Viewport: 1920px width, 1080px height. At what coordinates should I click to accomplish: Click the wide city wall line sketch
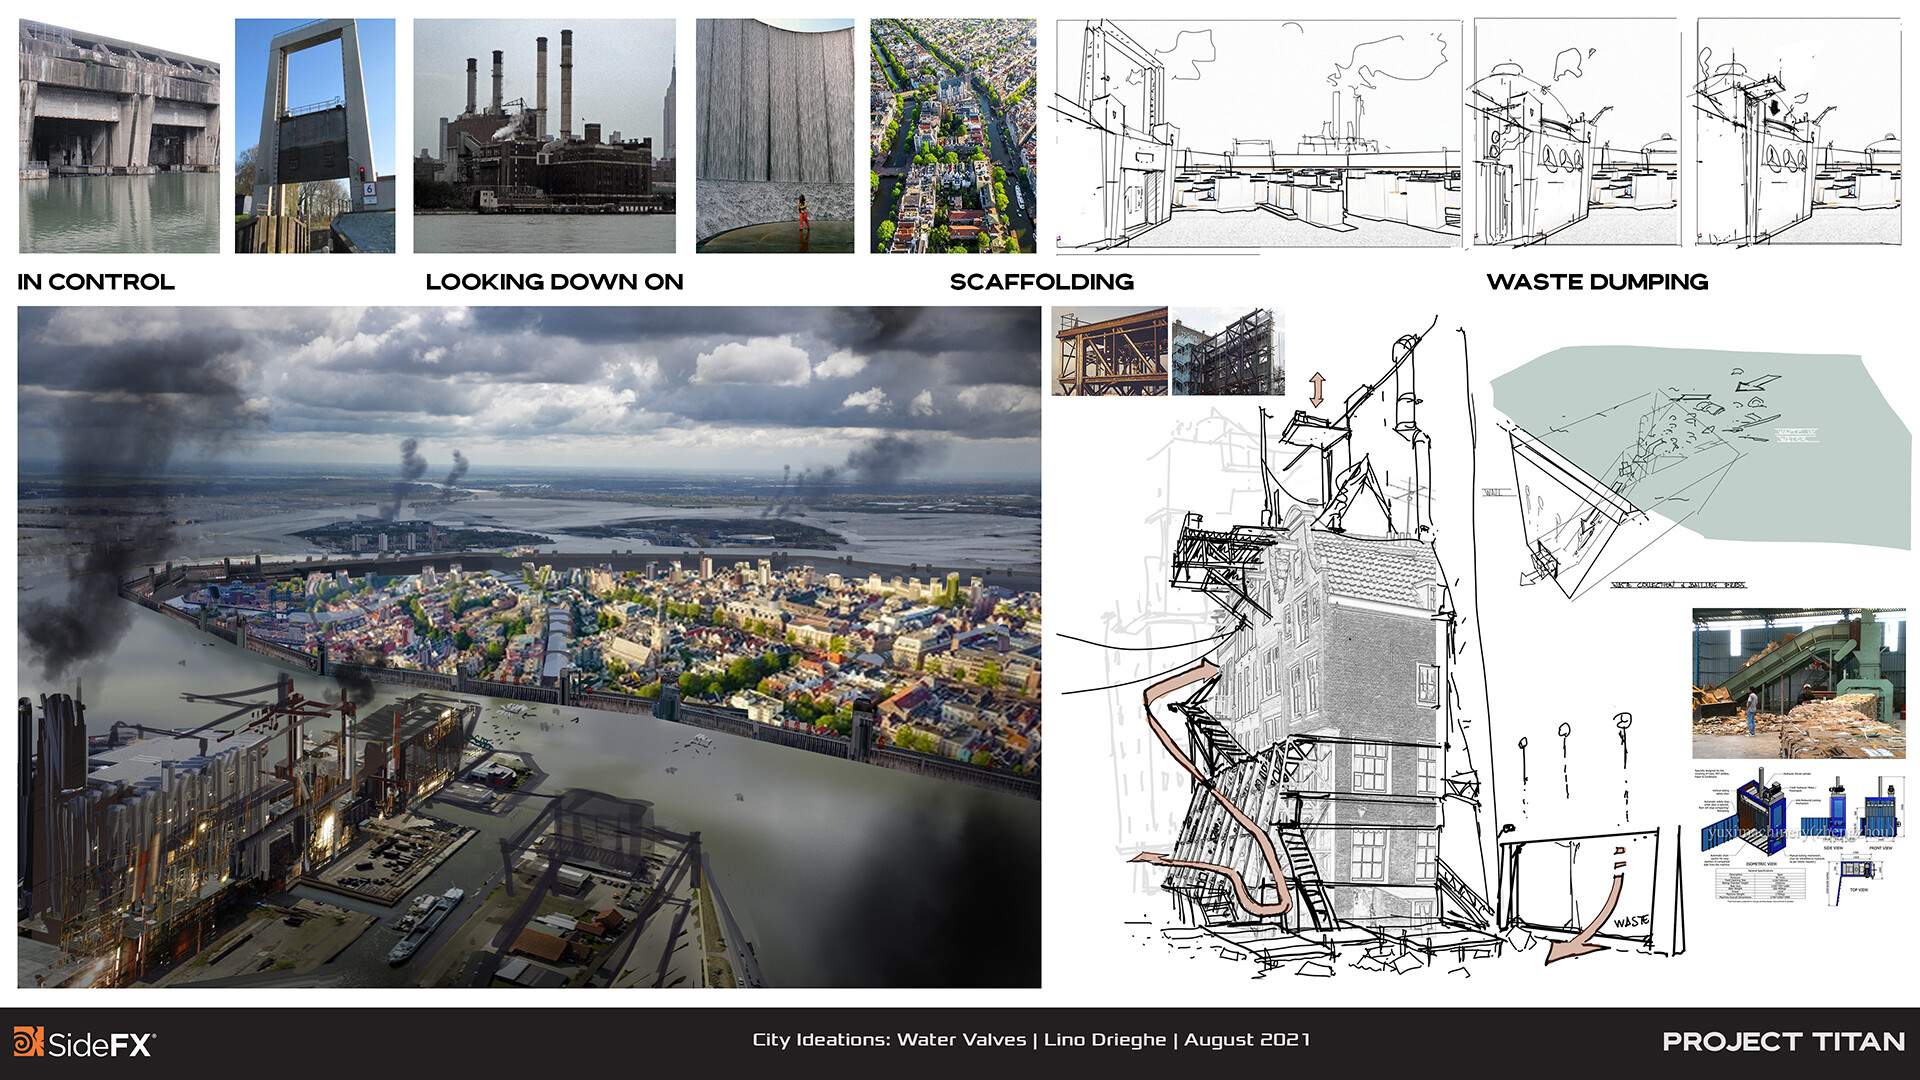tap(1258, 134)
